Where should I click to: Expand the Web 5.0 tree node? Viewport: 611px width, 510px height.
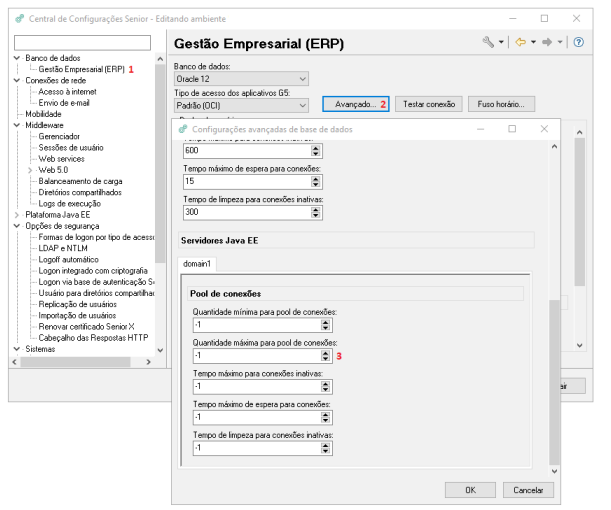[30, 170]
